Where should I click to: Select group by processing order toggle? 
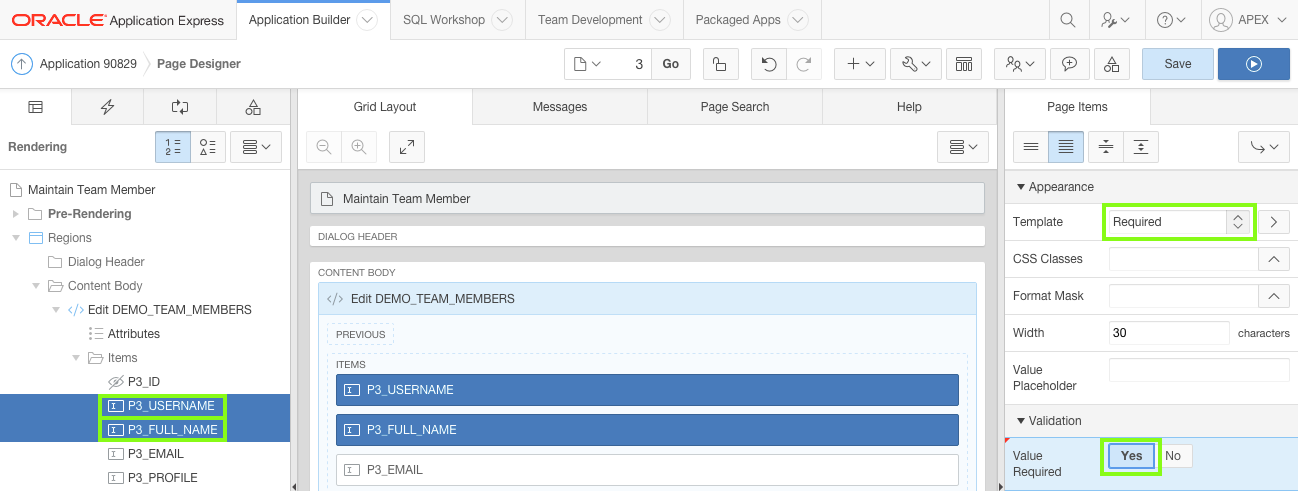point(173,147)
